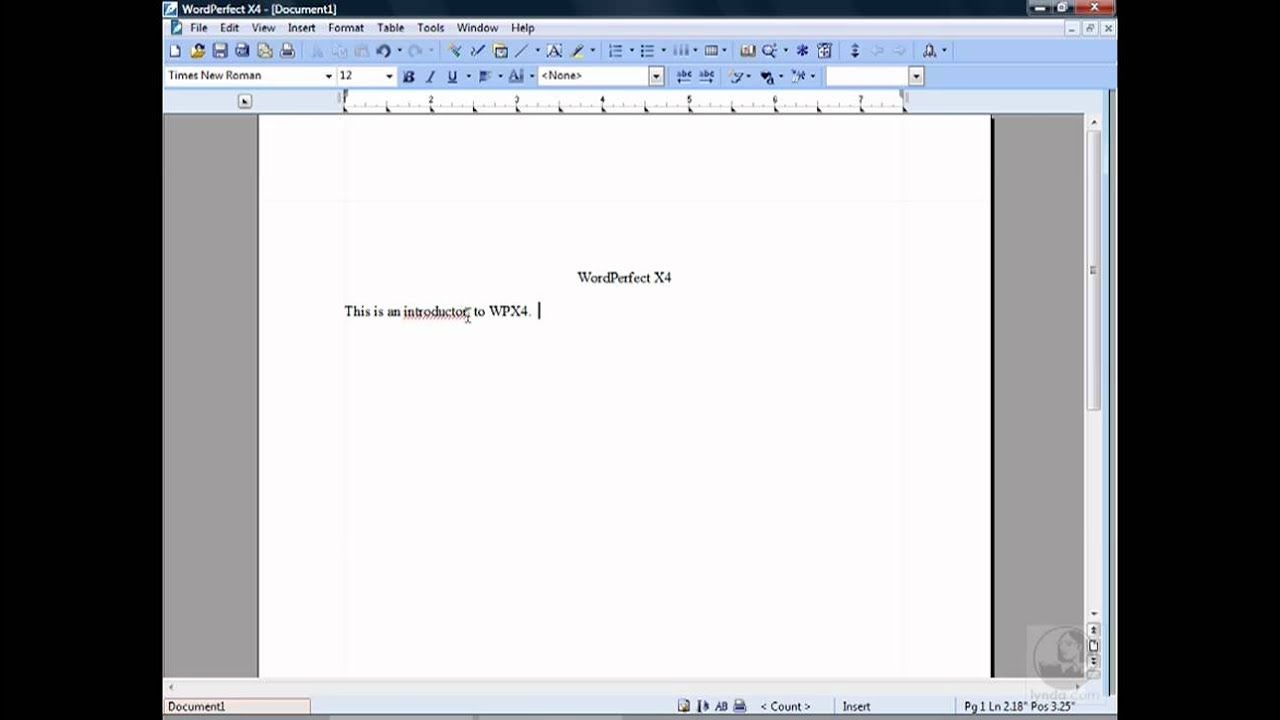
Task: Open the Format menu
Action: coord(346,28)
